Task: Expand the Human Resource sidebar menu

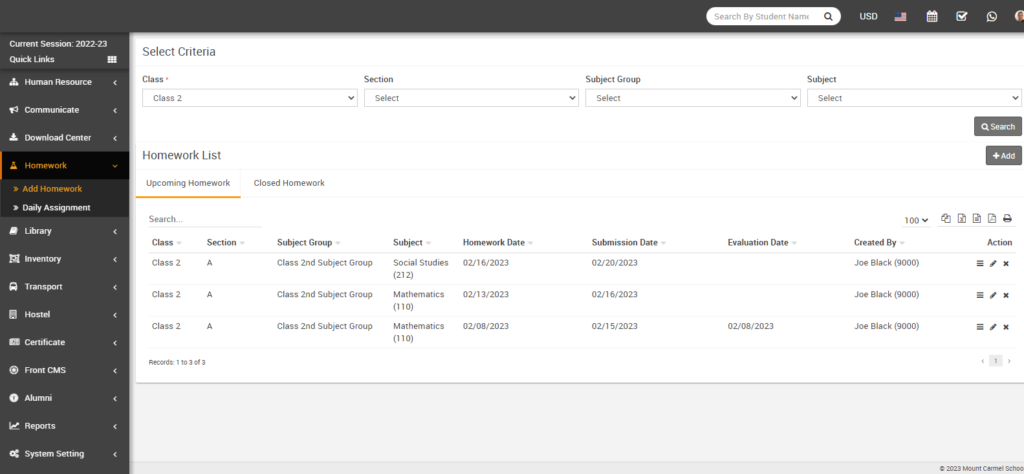Action: (x=65, y=82)
